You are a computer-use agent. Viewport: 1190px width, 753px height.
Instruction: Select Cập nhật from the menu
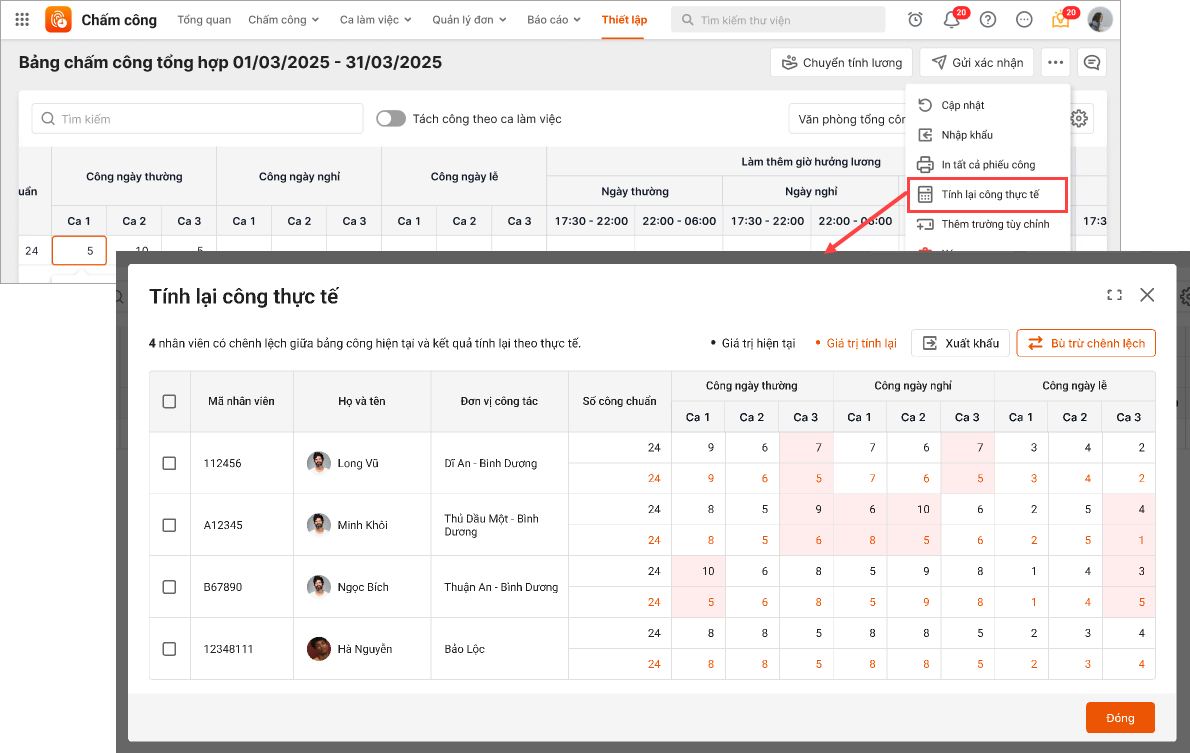pyautogui.click(x=987, y=105)
